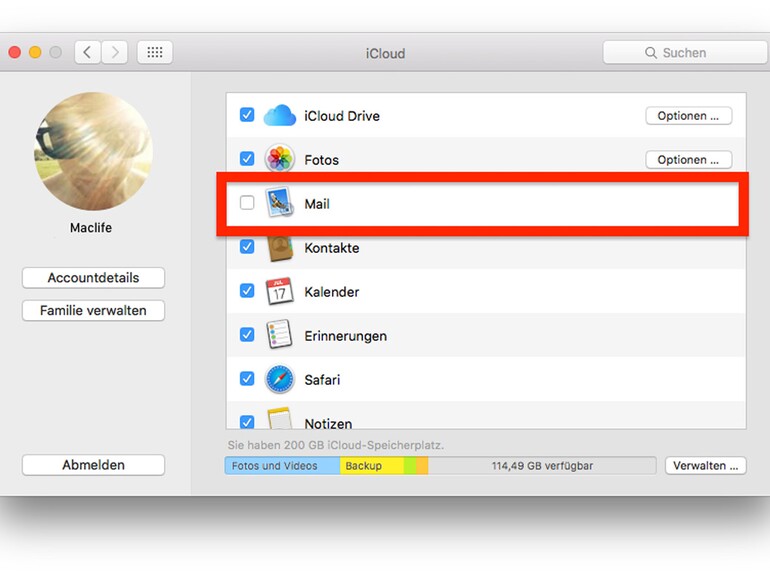Click Familie verwalten button
The image size is (770, 578).
click(93, 310)
